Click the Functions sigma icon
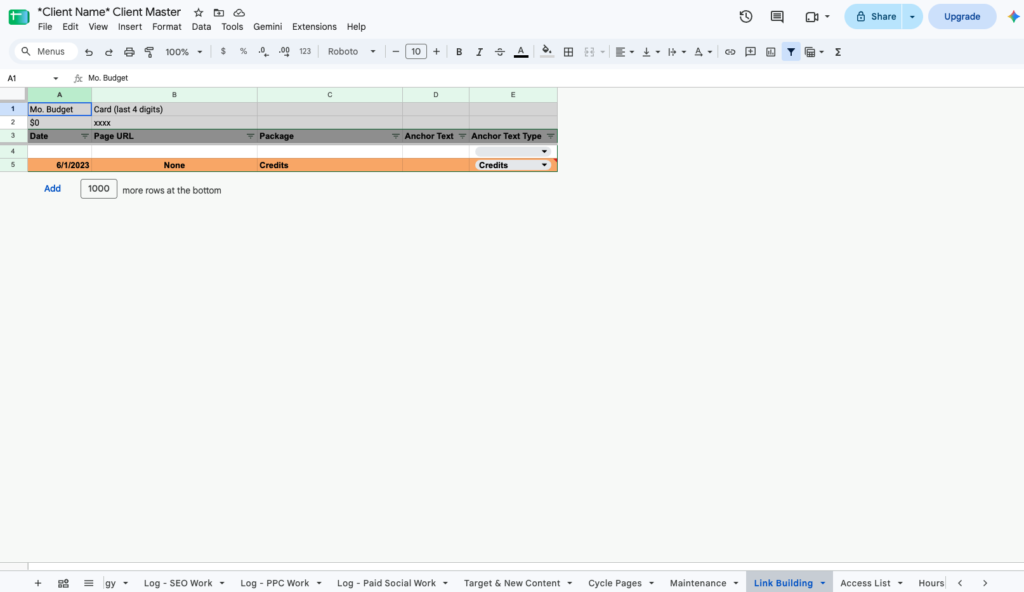Screen dimensions: 1024x592 pos(838,52)
